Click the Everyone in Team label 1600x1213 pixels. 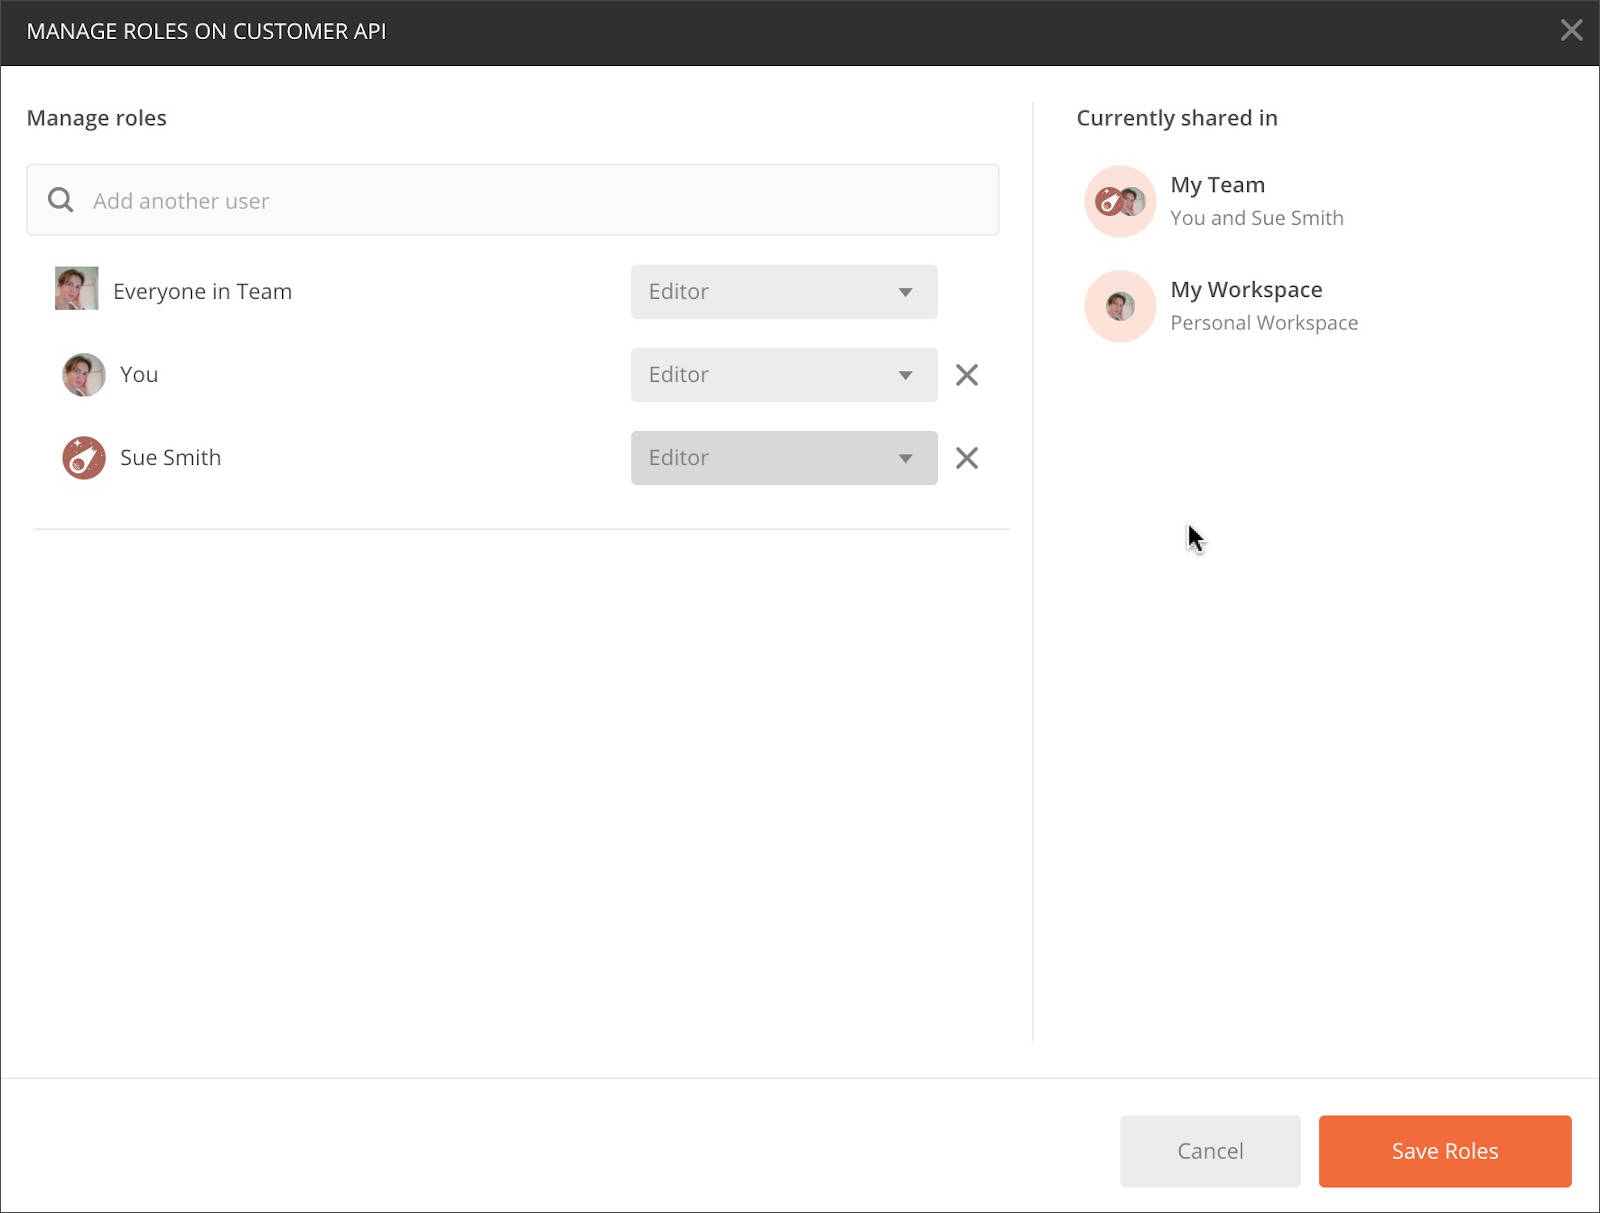[202, 292]
